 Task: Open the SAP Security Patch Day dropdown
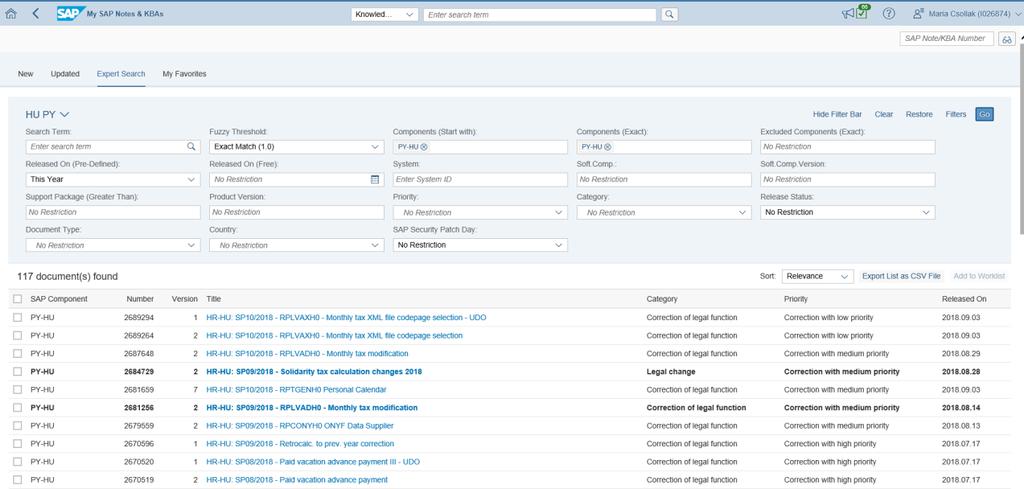(480, 245)
